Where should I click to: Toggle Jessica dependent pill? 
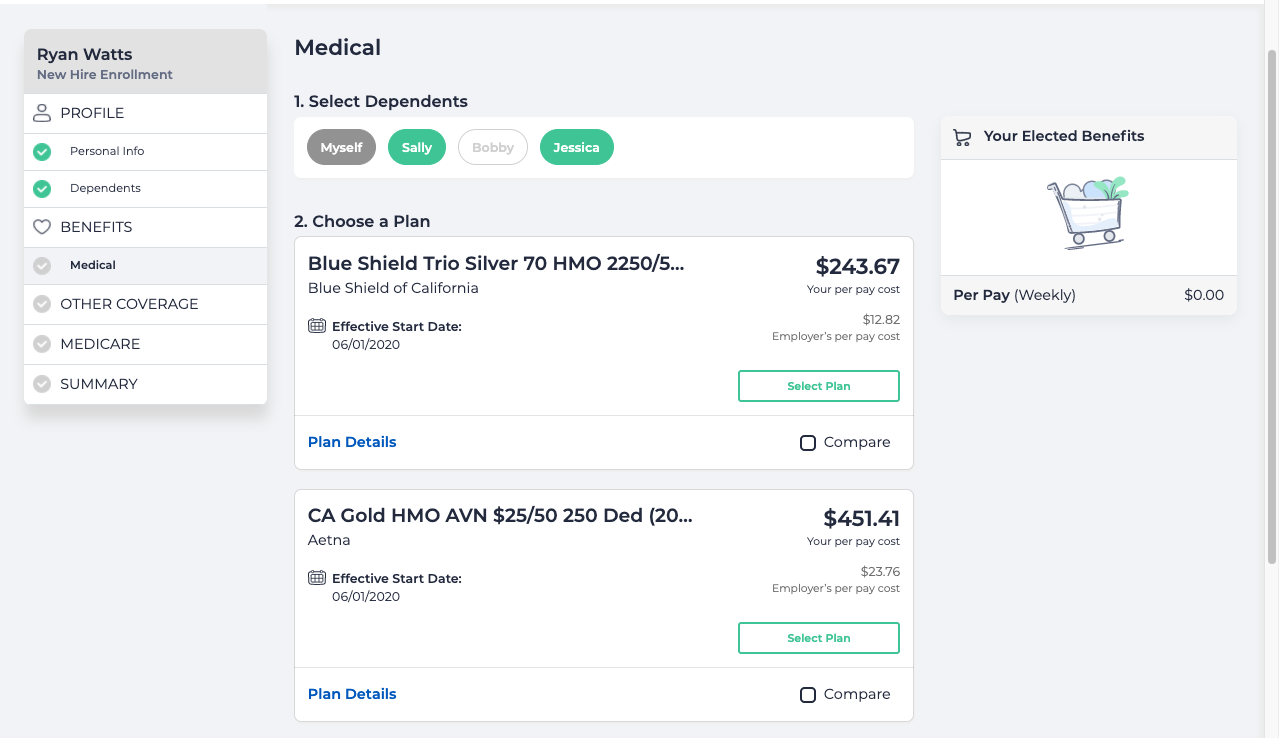pyautogui.click(x=577, y=148)
